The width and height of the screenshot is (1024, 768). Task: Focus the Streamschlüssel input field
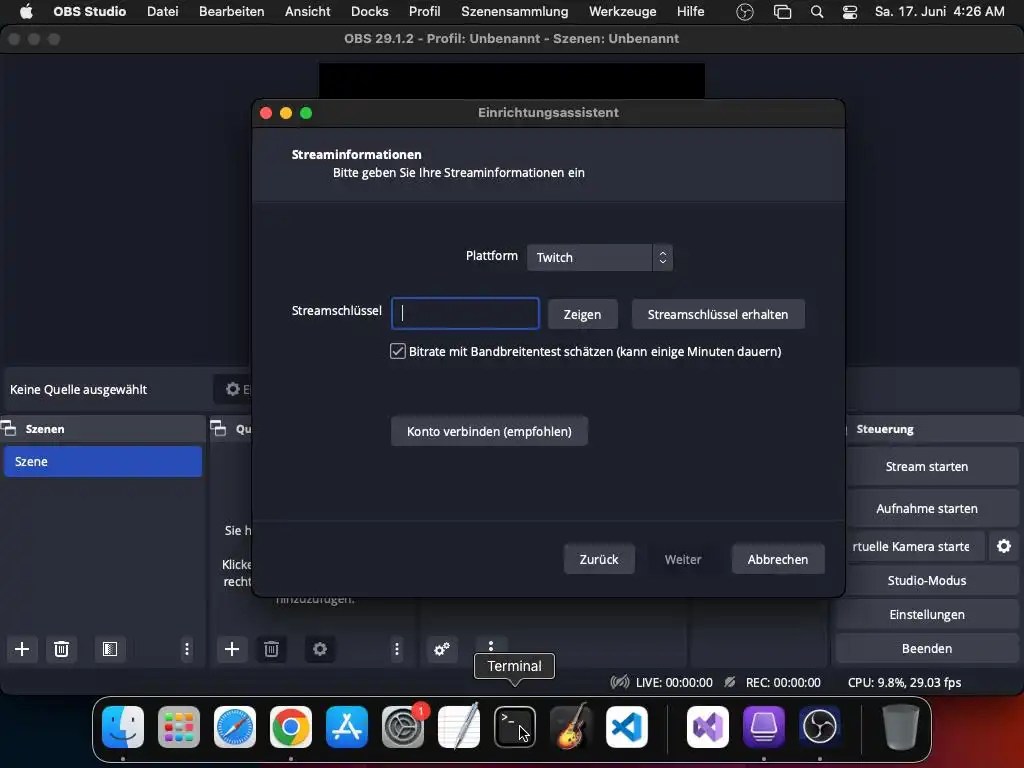point(465,313)
